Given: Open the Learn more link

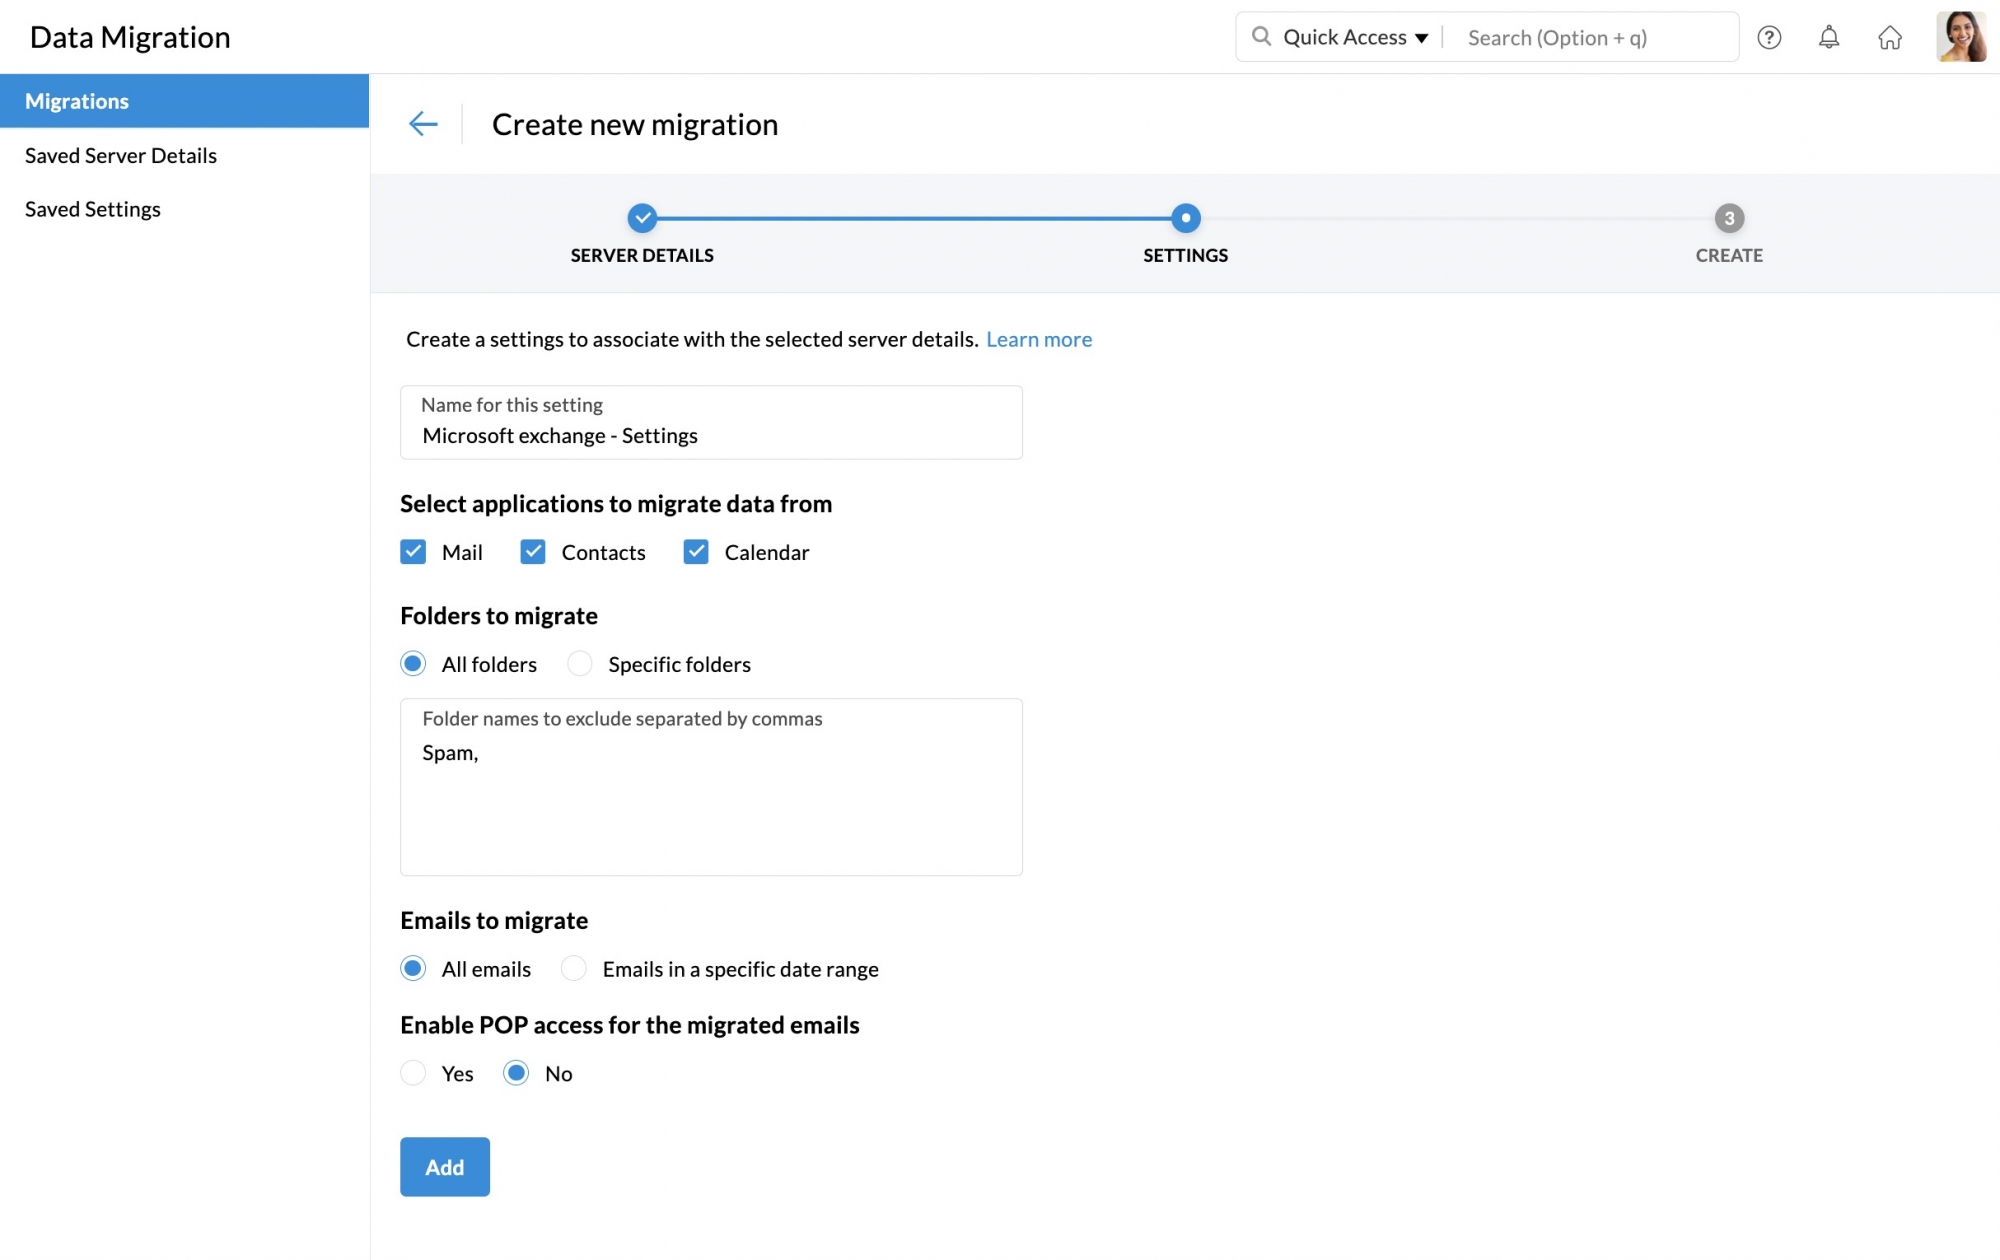Looking at the screenshot, I should tap(1039, 339).
